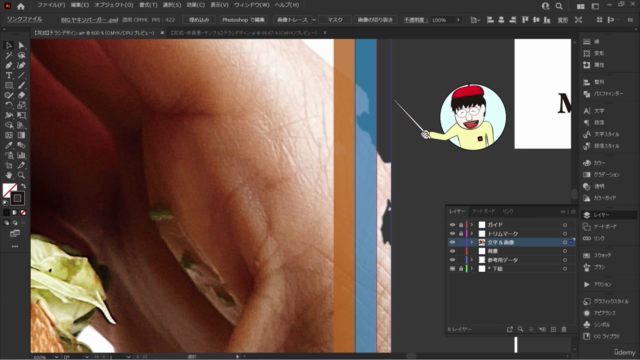Hide the トリムマーク layer
Image resolution: width=640 pixels, height=360 pixels.
[x=452, y=234]
